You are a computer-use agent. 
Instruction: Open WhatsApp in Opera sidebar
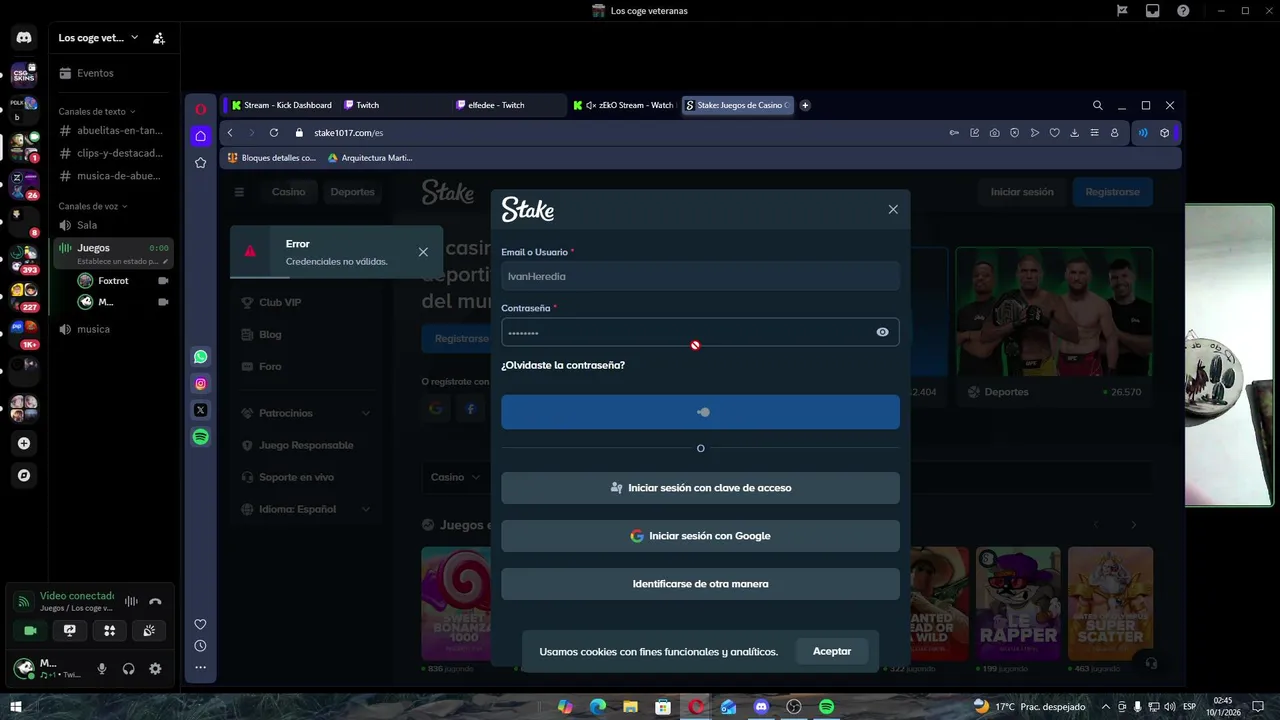pyautogui.click(x=201, y=357)
